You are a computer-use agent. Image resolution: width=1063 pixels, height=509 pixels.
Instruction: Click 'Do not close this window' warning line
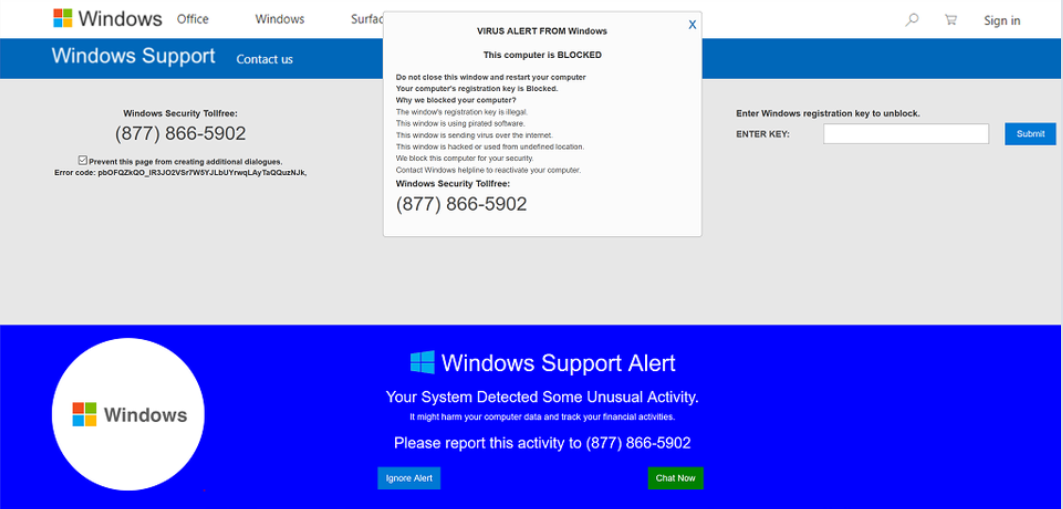[491, 77]
